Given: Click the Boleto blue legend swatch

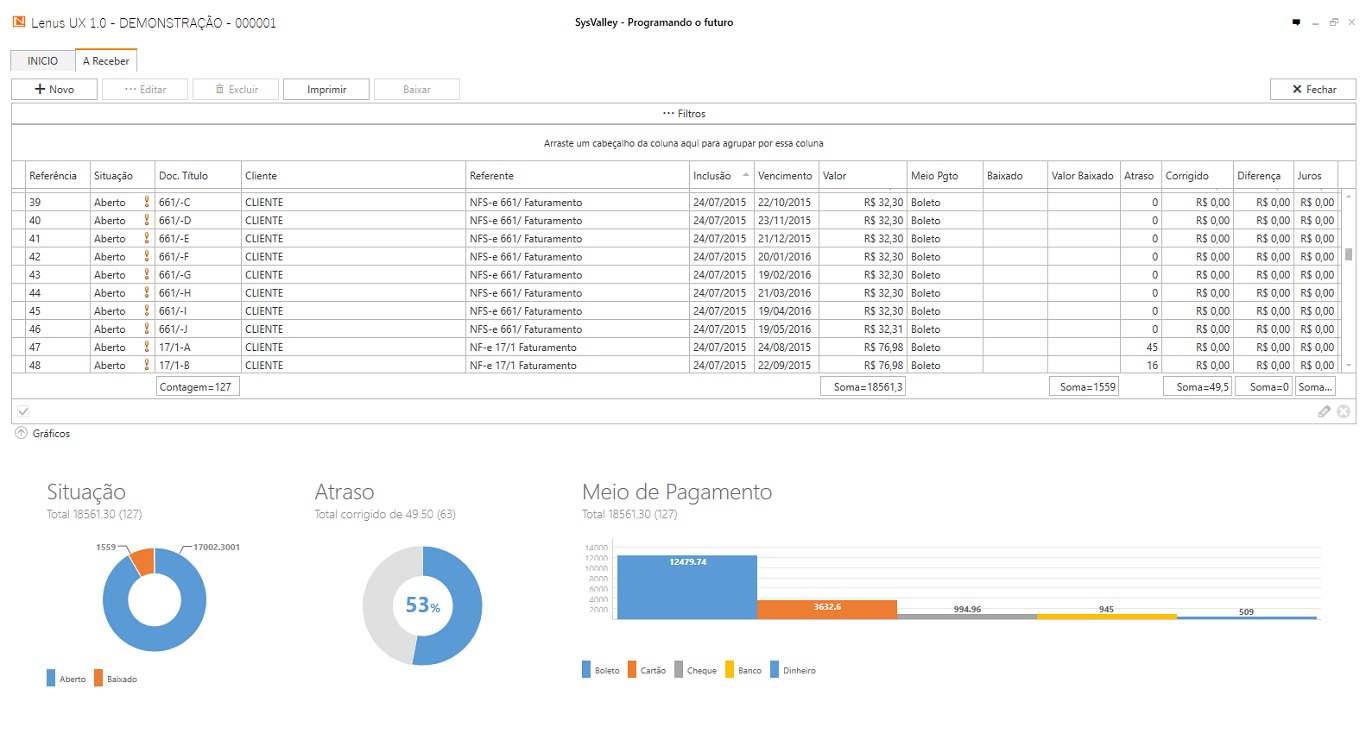Looking at the screenshot, I should click(586, 670).
